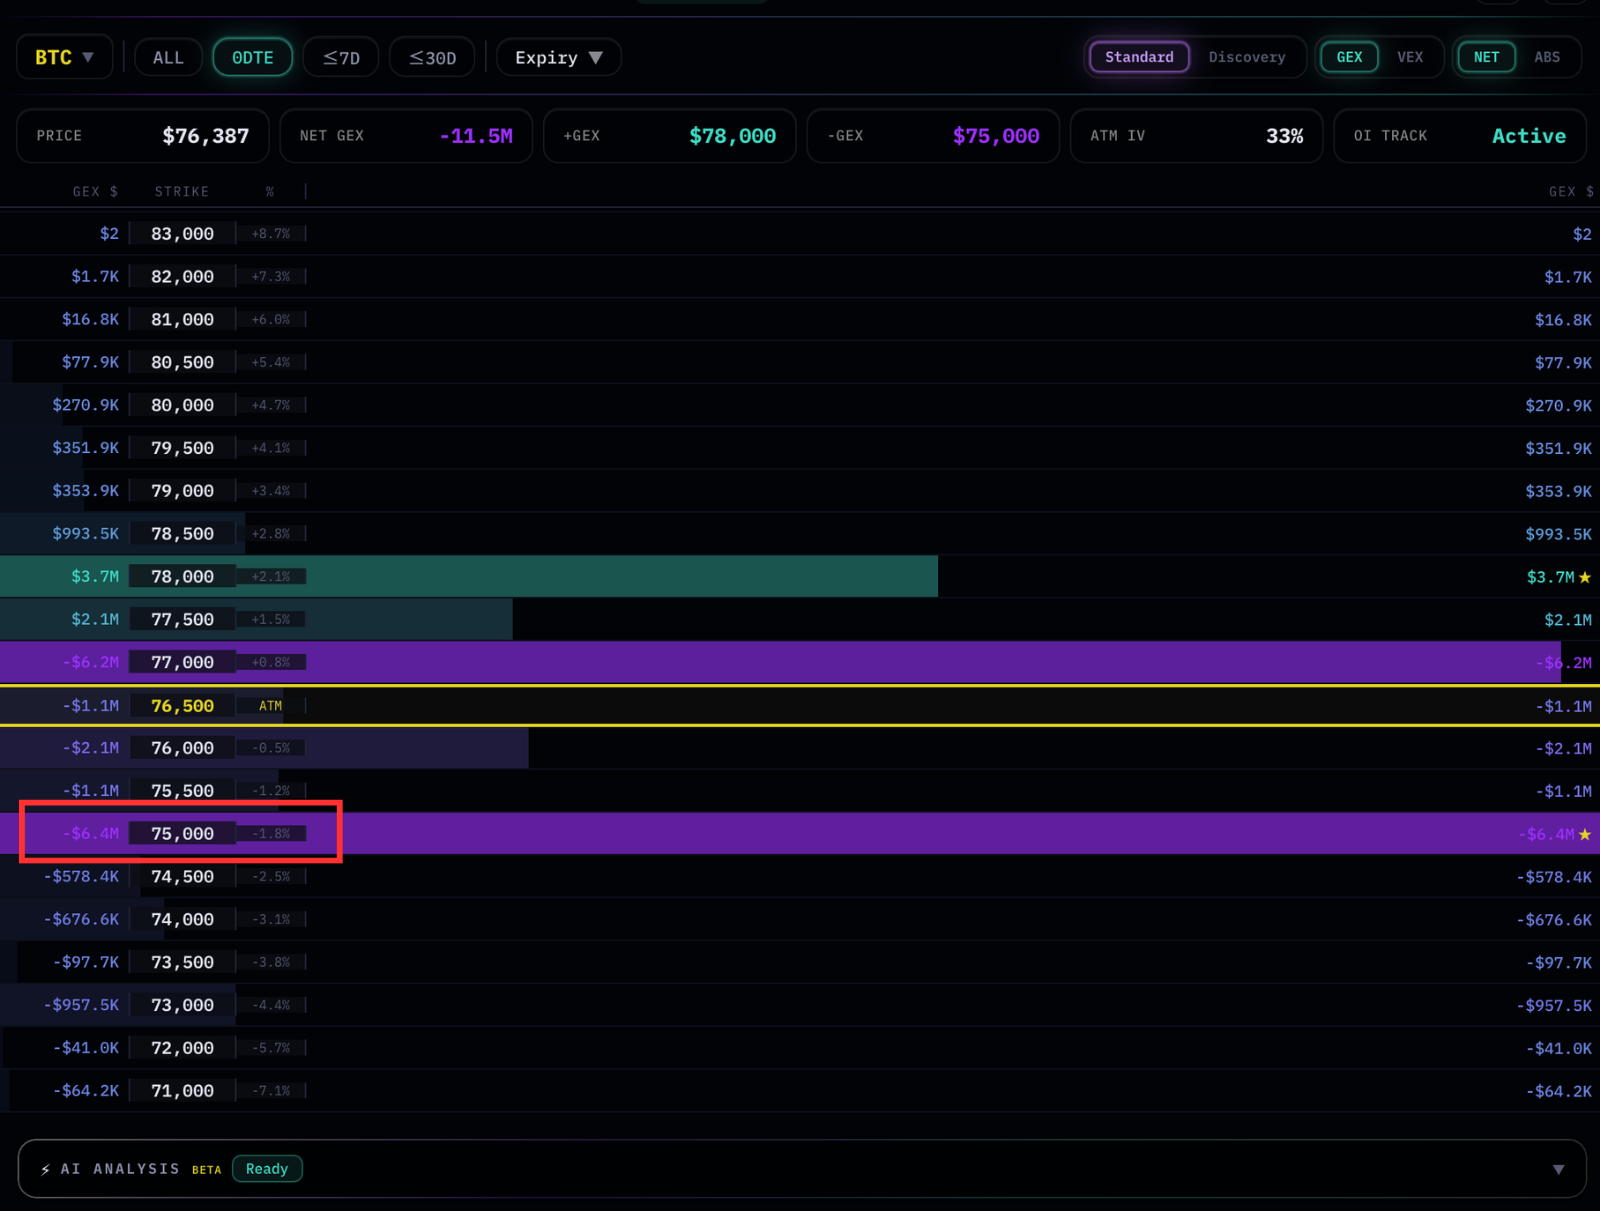This screenshot has width=1600, height=1211.
Task: Select the 73,500 strike row
Action: (800, 963)
